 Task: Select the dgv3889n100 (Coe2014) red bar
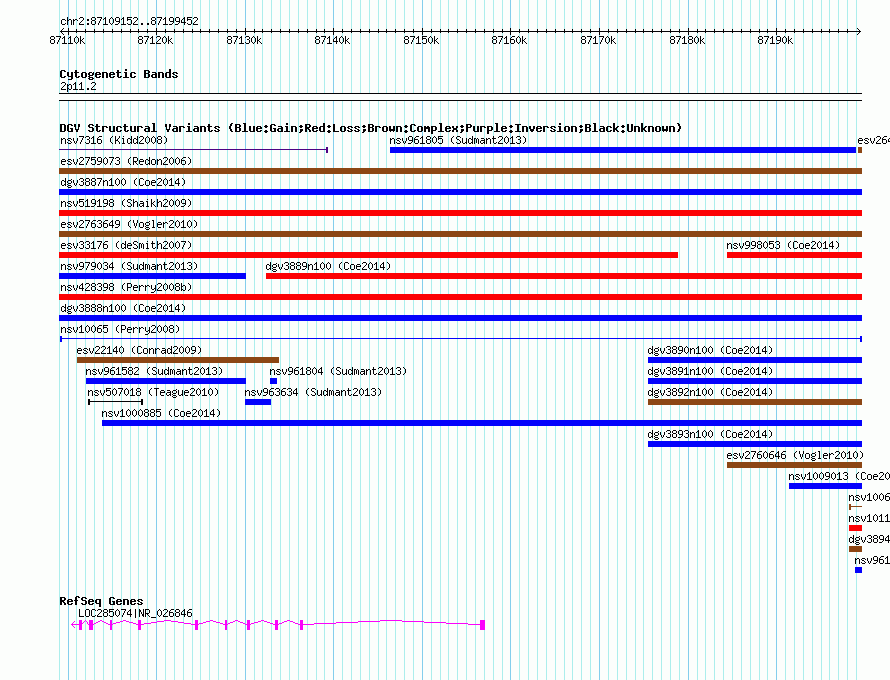[x=564, y=276]
